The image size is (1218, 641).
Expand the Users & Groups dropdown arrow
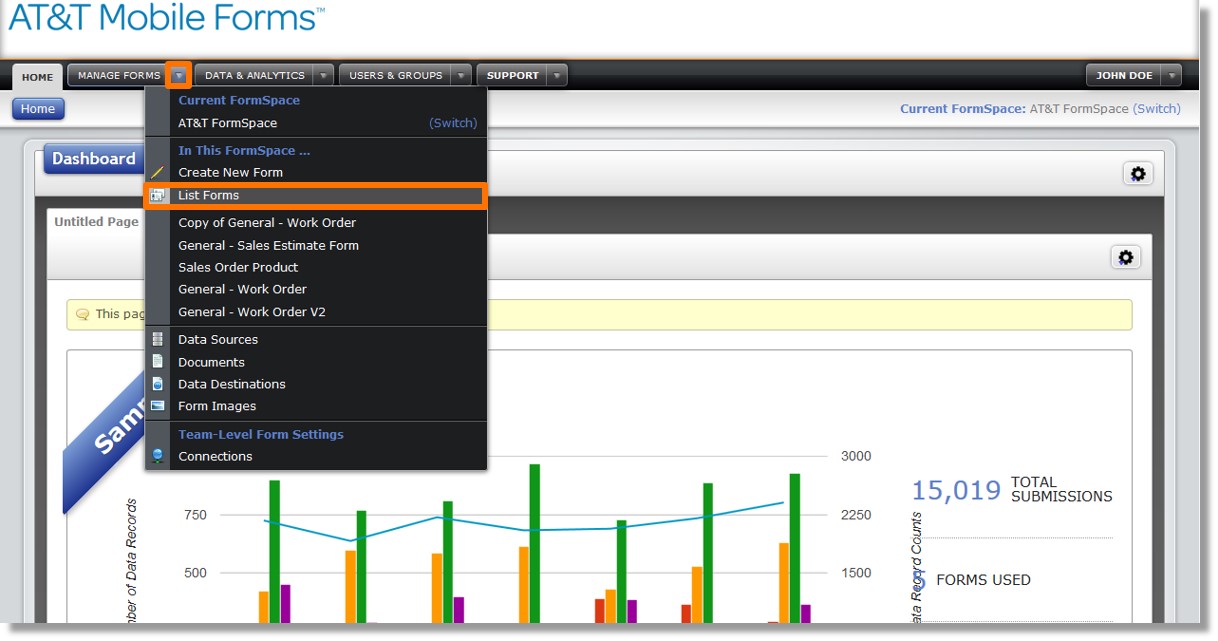(x=461, y=75)
